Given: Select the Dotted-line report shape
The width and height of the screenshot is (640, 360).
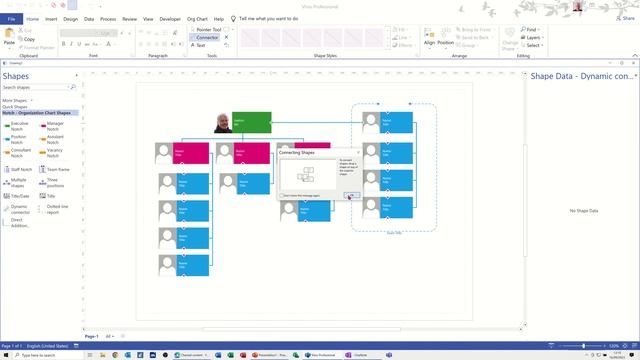Looking at the screenshot, I should pos(53,209).
